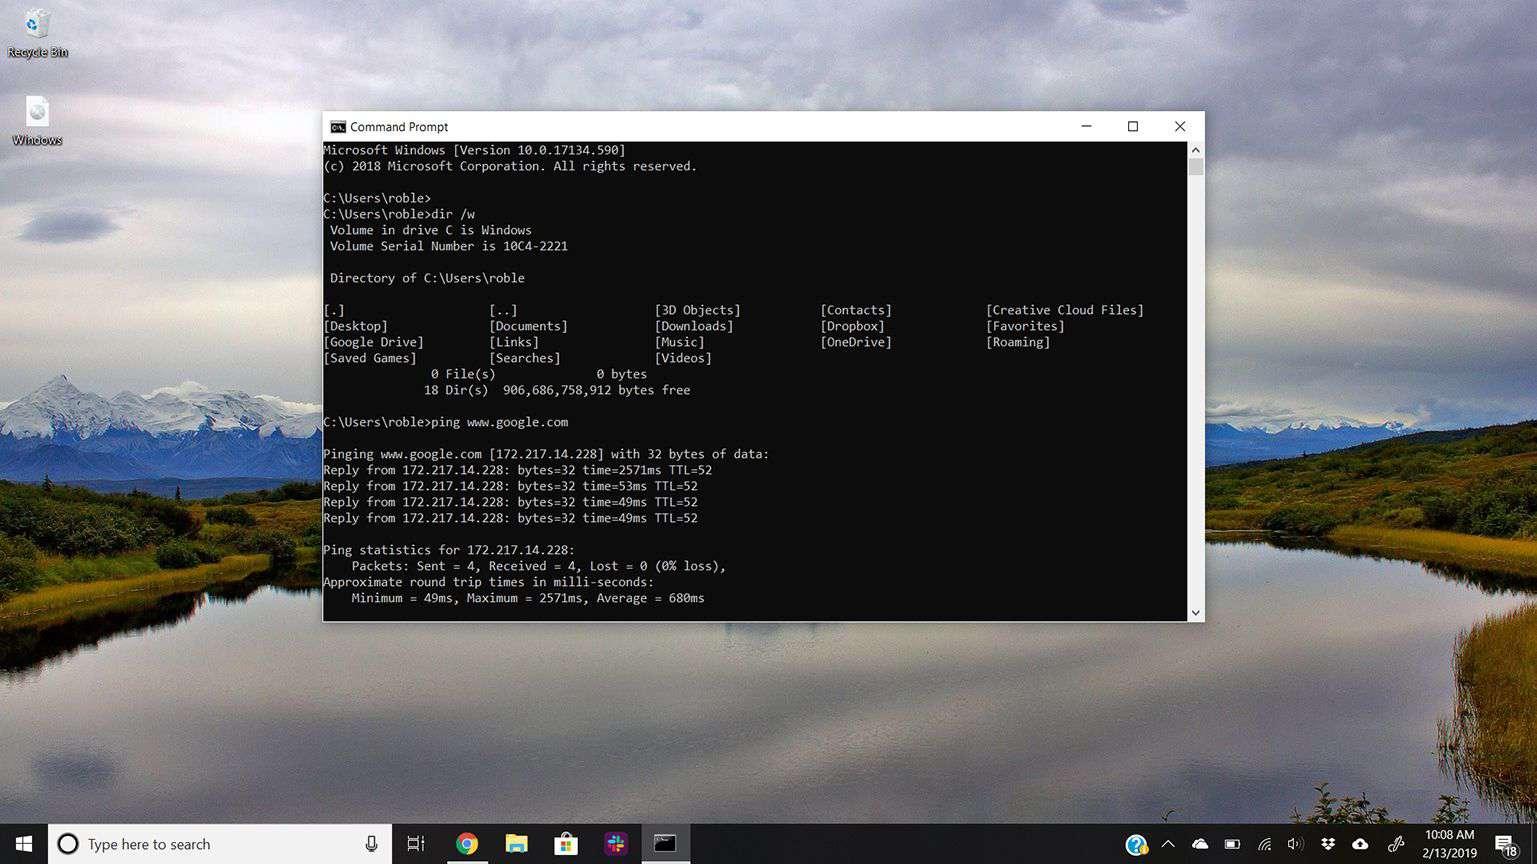Image resolution: width=1537 pixels, height=864 pixels.
Task: Open Slack from the taskbar
Action: coord(615,844)
